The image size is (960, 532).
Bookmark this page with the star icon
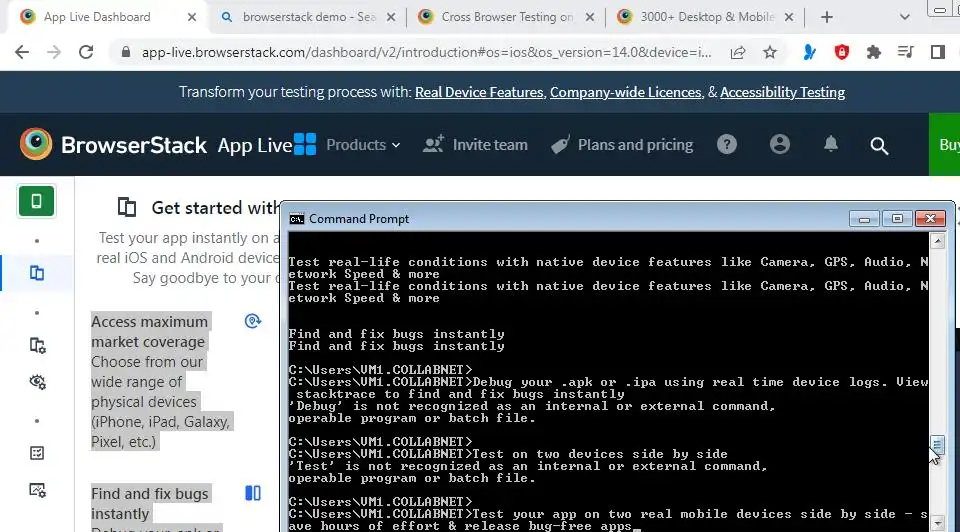pyautogui.click(x=770, y=53)
